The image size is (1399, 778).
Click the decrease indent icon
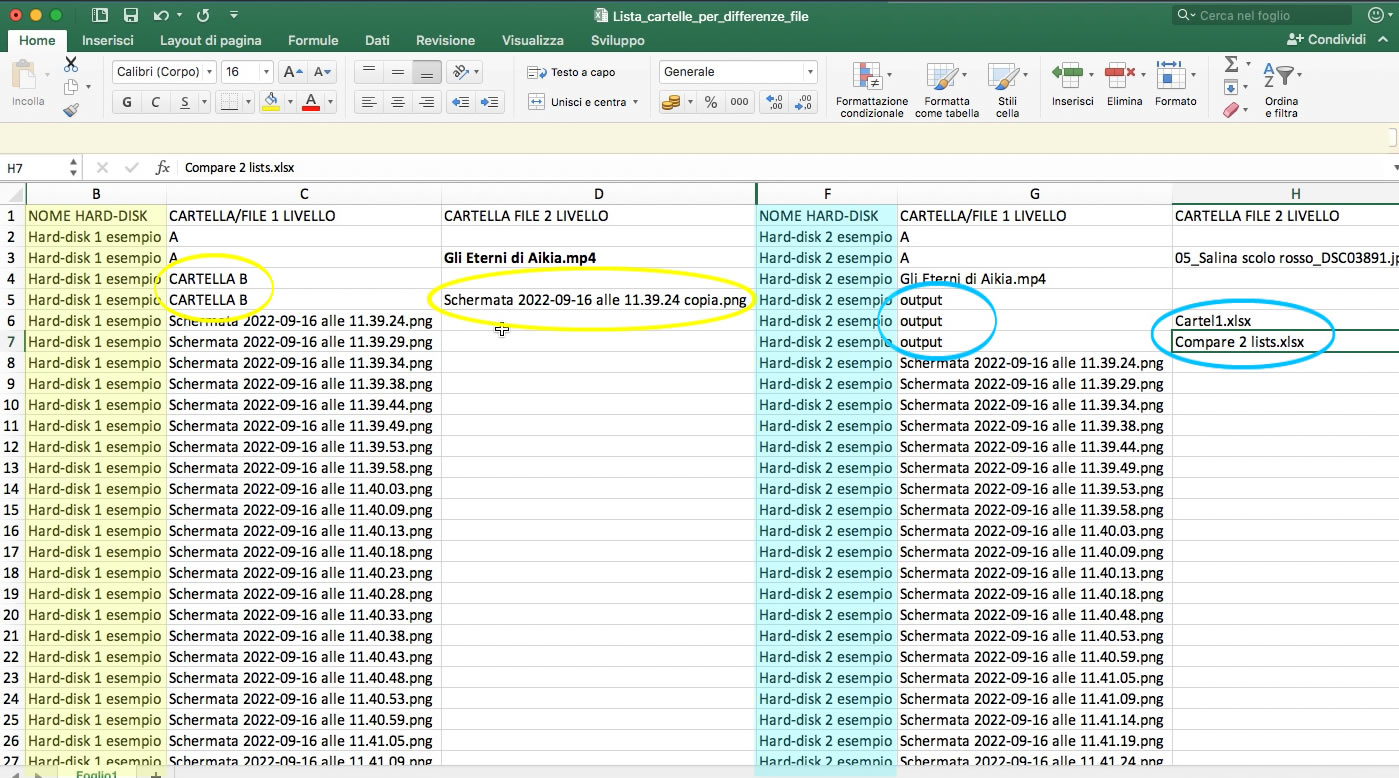(x=460, y=102)
